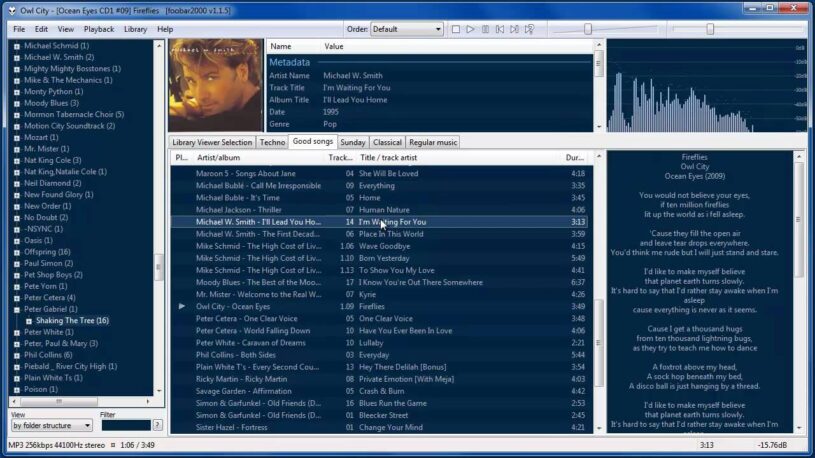This screenshot has height=458, width=815.
Task: Select the 'Wave Goodbye' track row
Action: point(379,246)
